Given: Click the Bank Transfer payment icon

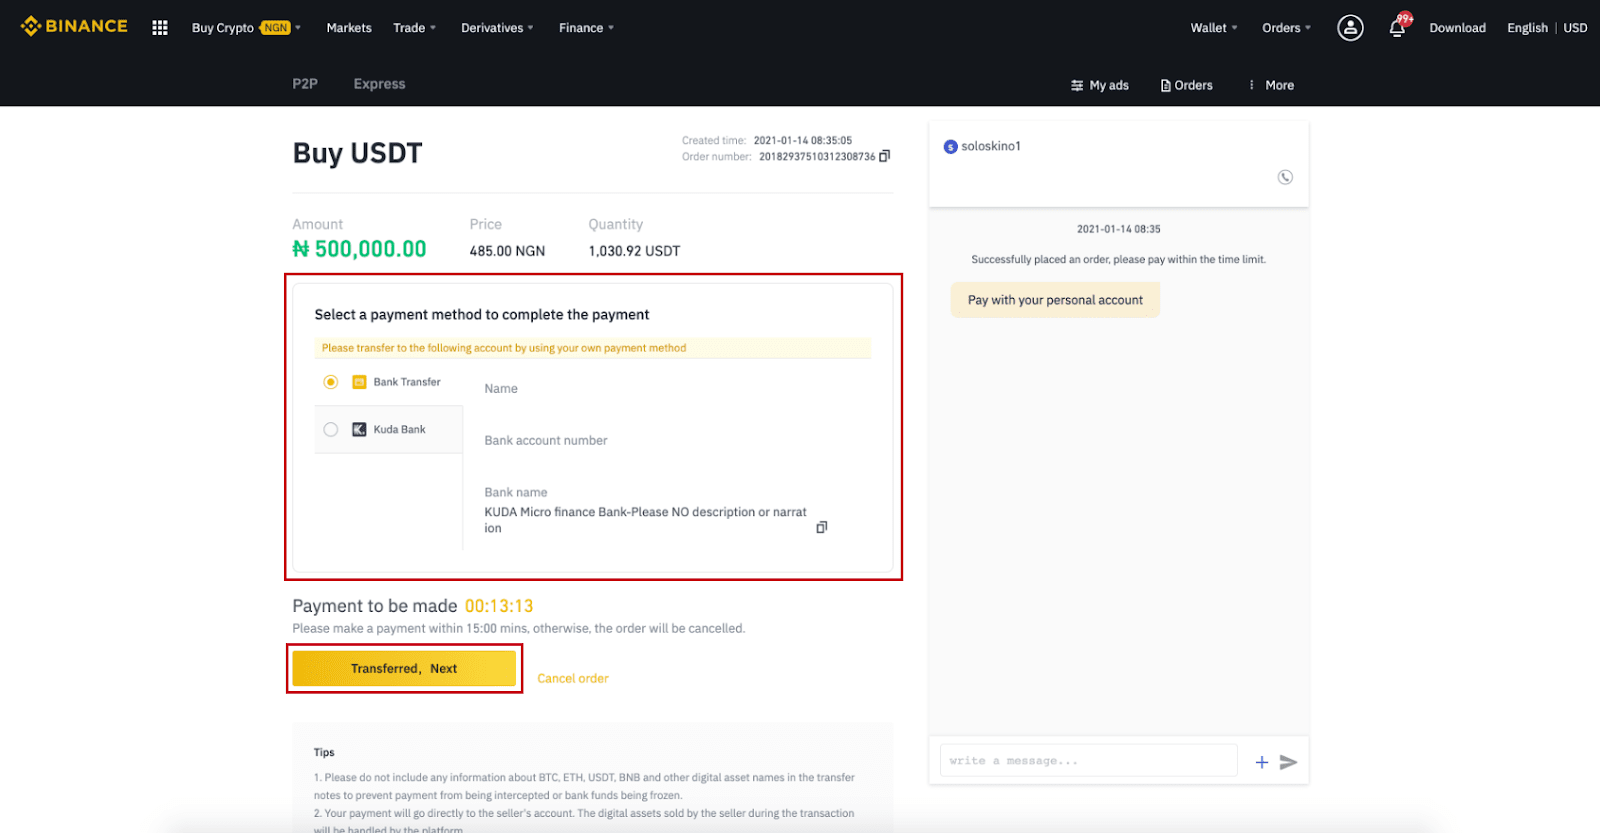Looking at the screenshot, I should 359,382.
